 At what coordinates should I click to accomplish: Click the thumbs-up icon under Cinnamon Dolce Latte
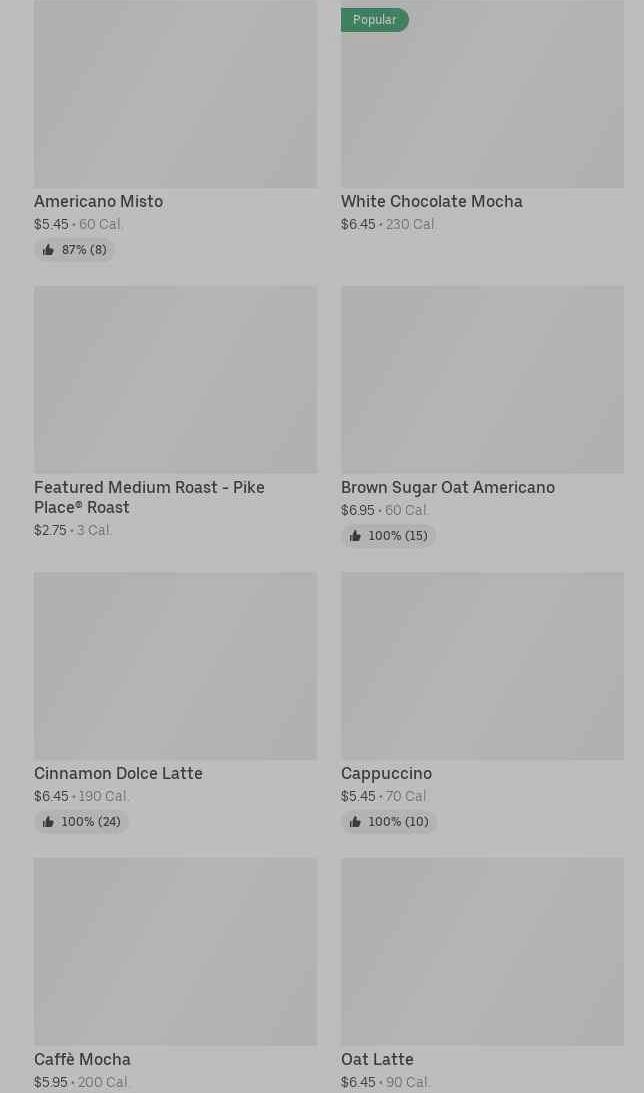pyautogui.click(x=48, y=822)
